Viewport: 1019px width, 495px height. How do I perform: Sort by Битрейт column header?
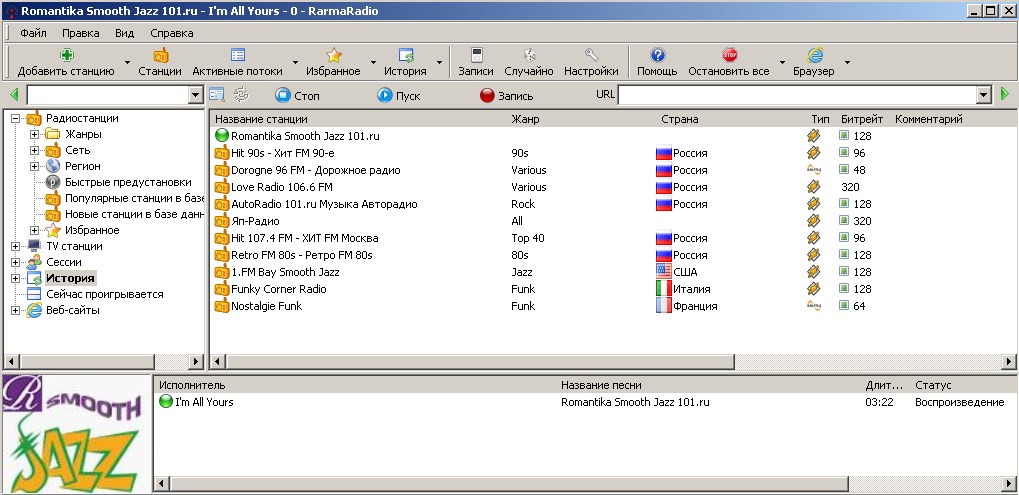click(x=863, y=119)
